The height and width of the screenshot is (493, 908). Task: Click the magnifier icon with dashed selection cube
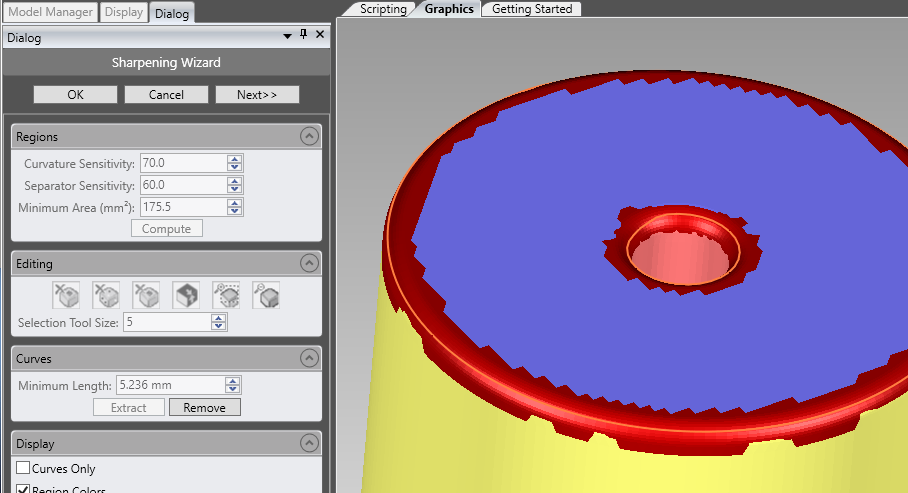click(226, 295)
